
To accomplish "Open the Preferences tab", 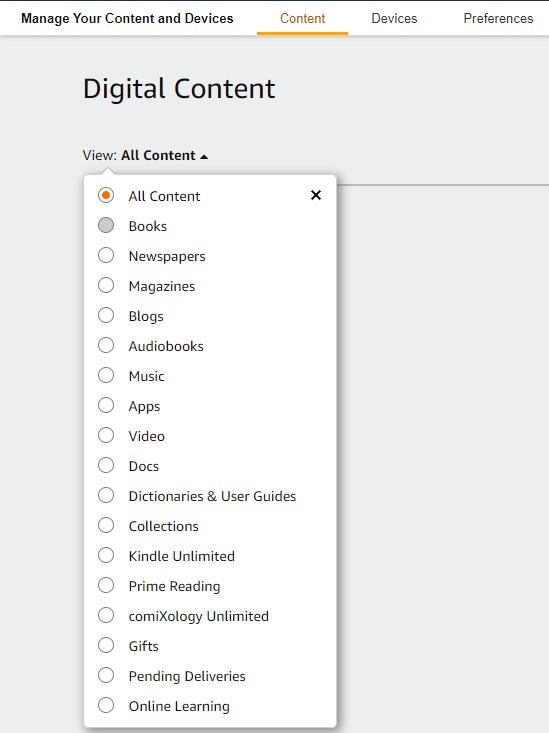I will 498,18.
